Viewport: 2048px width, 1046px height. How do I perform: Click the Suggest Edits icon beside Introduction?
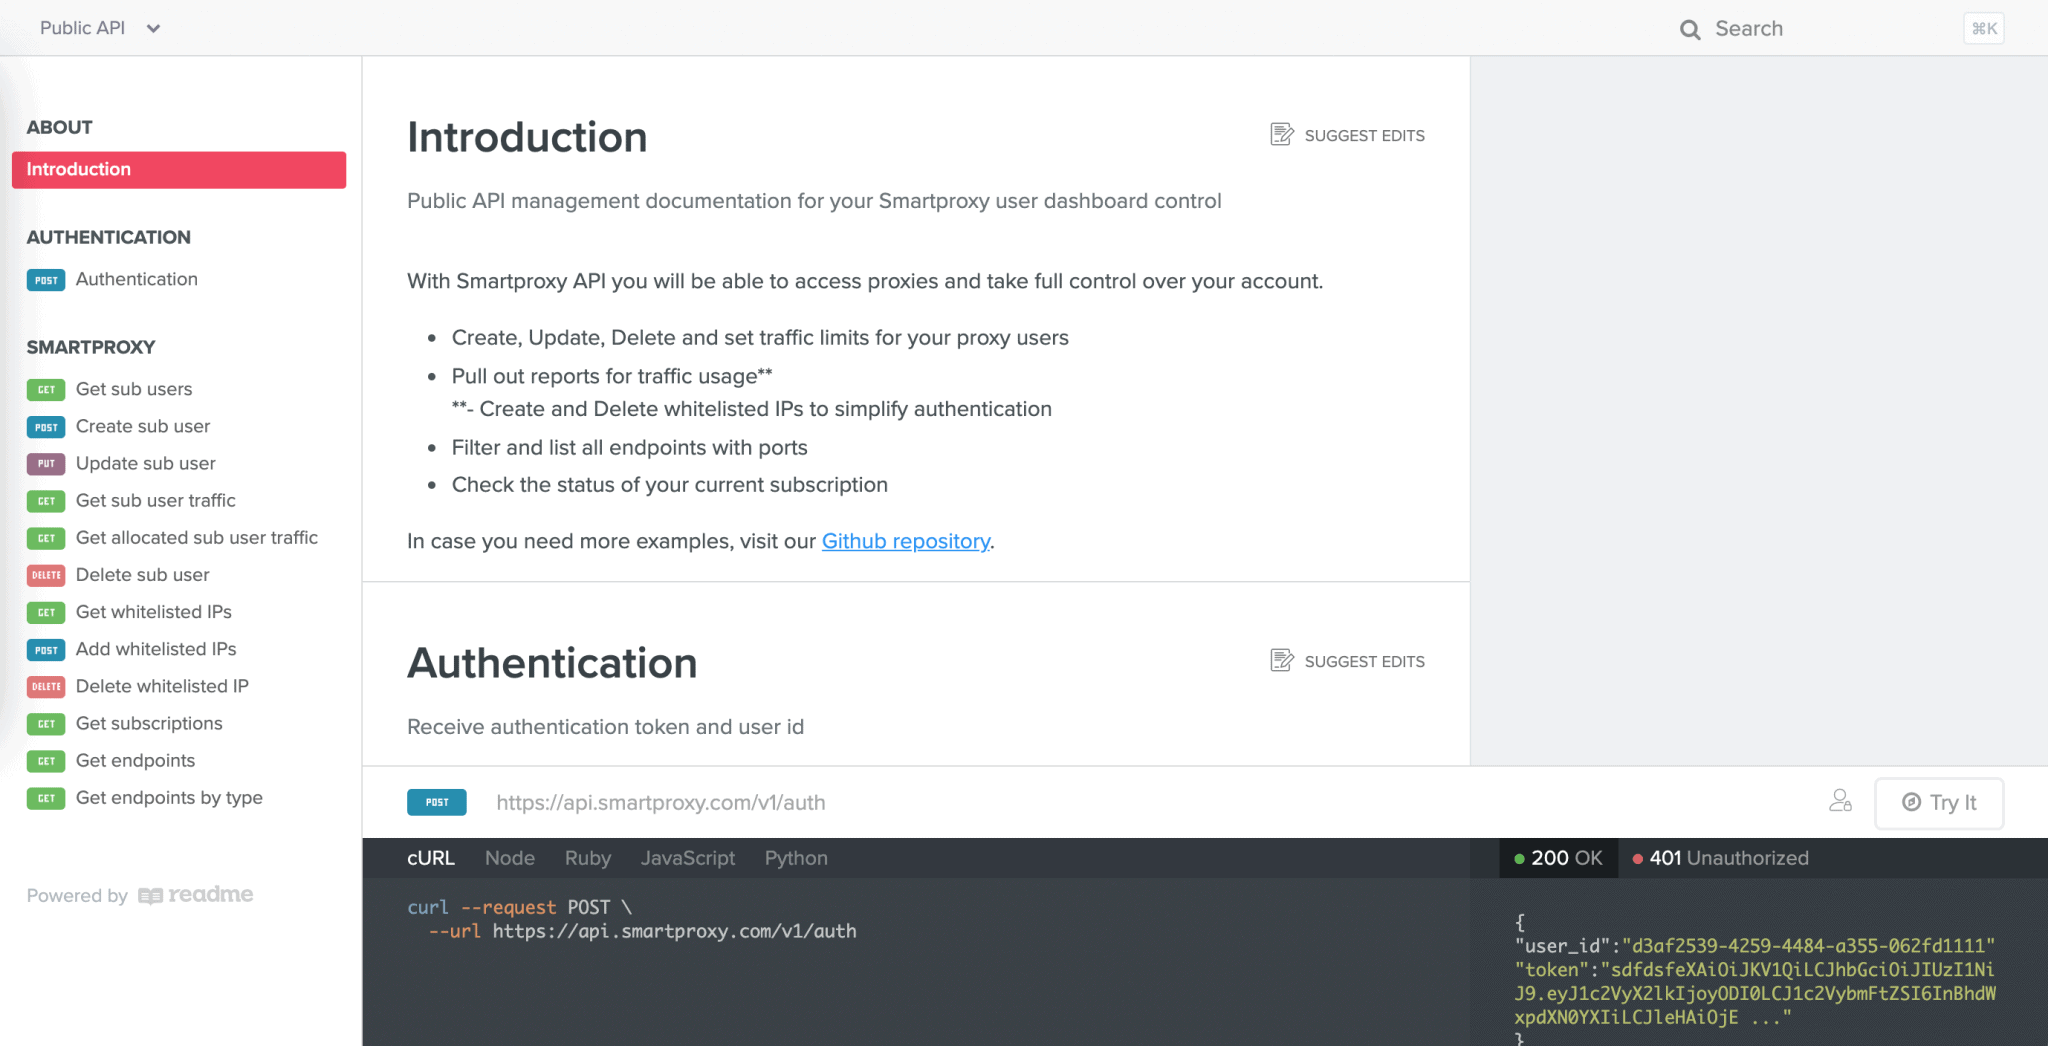1281,135
